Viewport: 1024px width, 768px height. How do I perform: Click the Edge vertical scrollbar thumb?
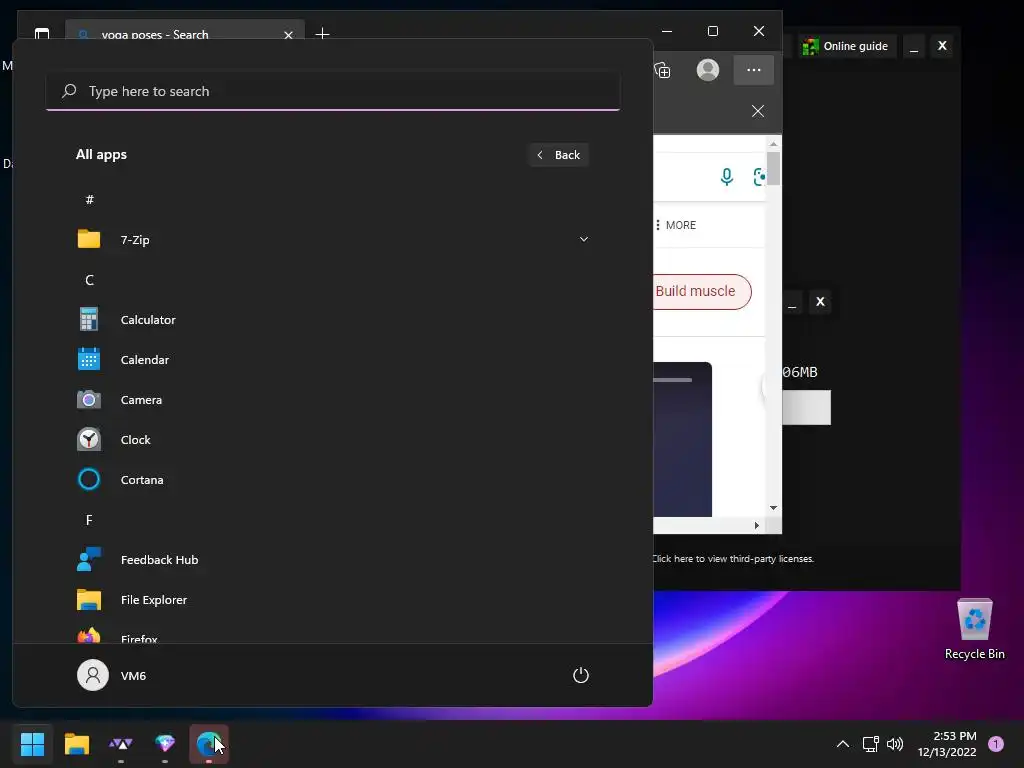point(773,168)
